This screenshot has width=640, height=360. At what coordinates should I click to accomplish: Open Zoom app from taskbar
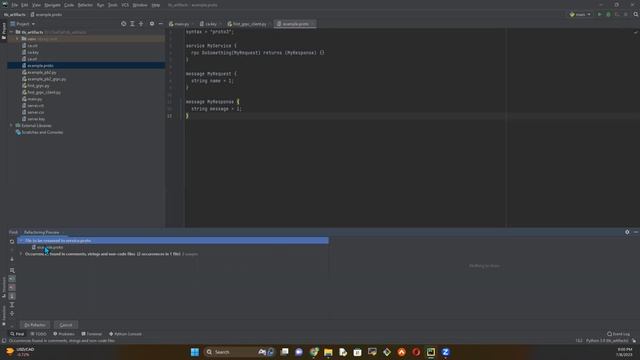coord(445,352)
